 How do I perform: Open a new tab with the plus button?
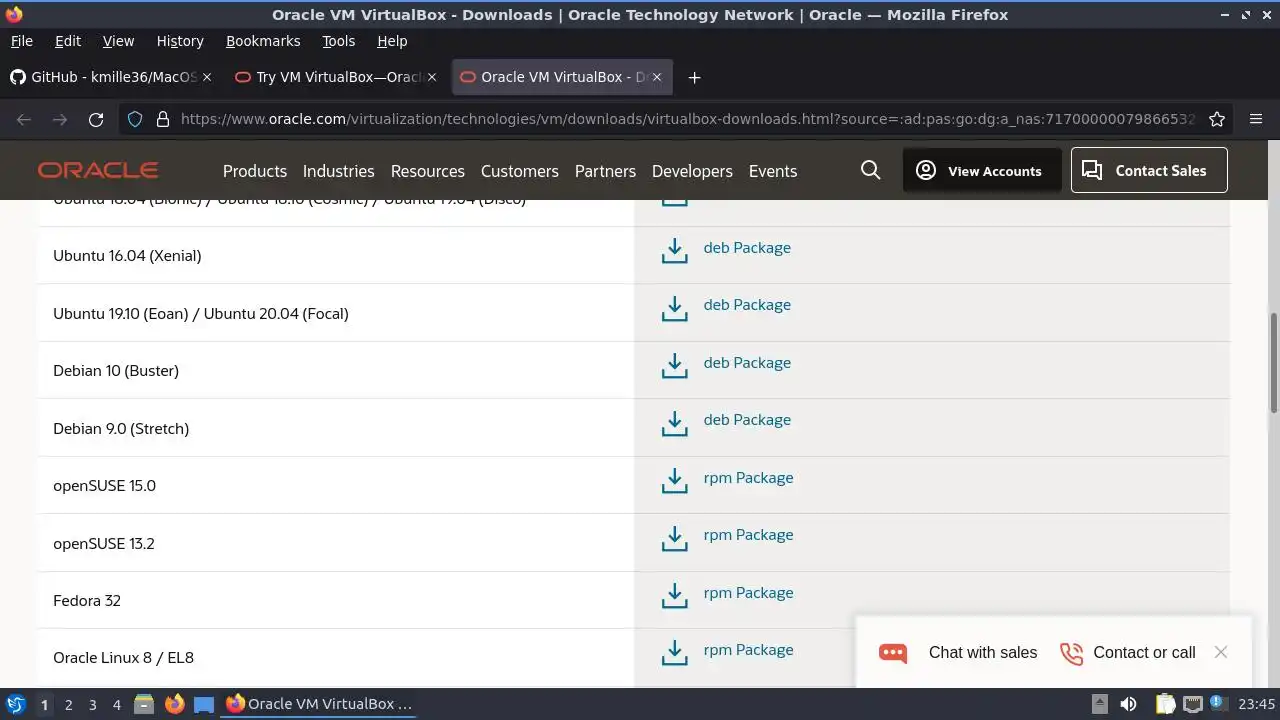tap(695, 77)
